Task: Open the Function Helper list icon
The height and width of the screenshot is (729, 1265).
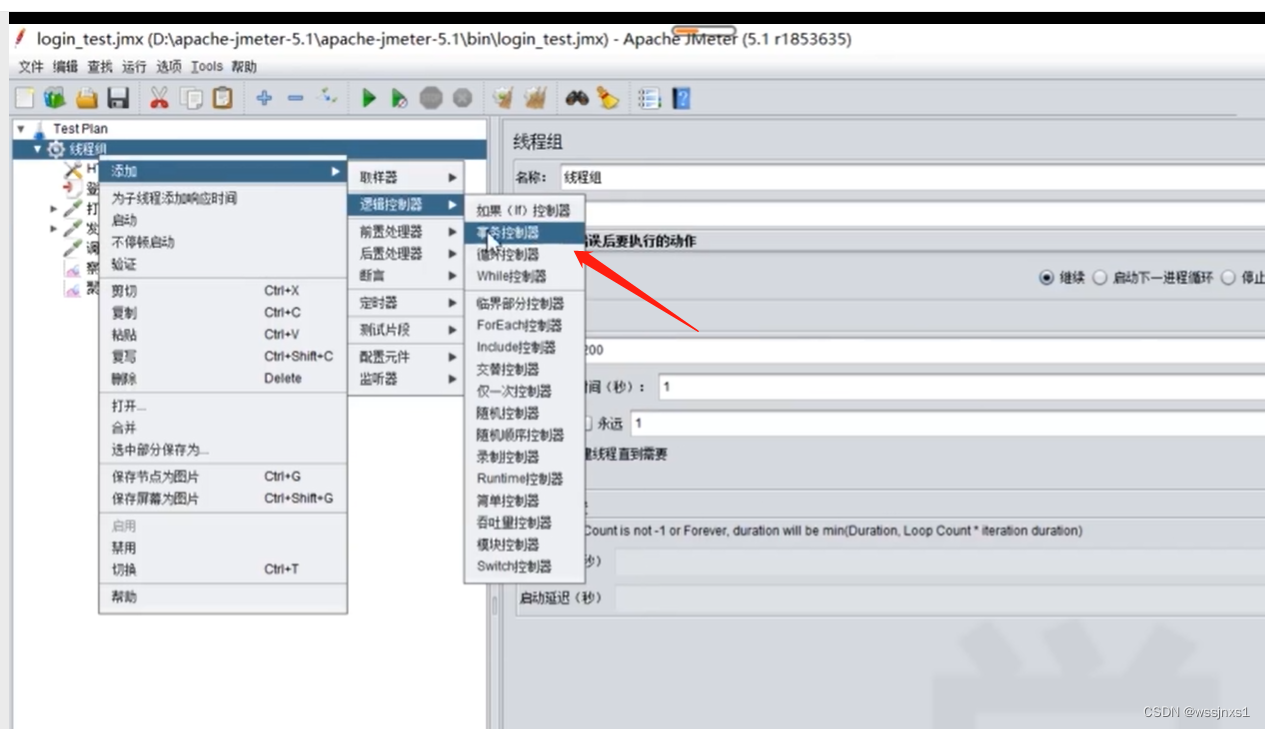Action: 650,98
